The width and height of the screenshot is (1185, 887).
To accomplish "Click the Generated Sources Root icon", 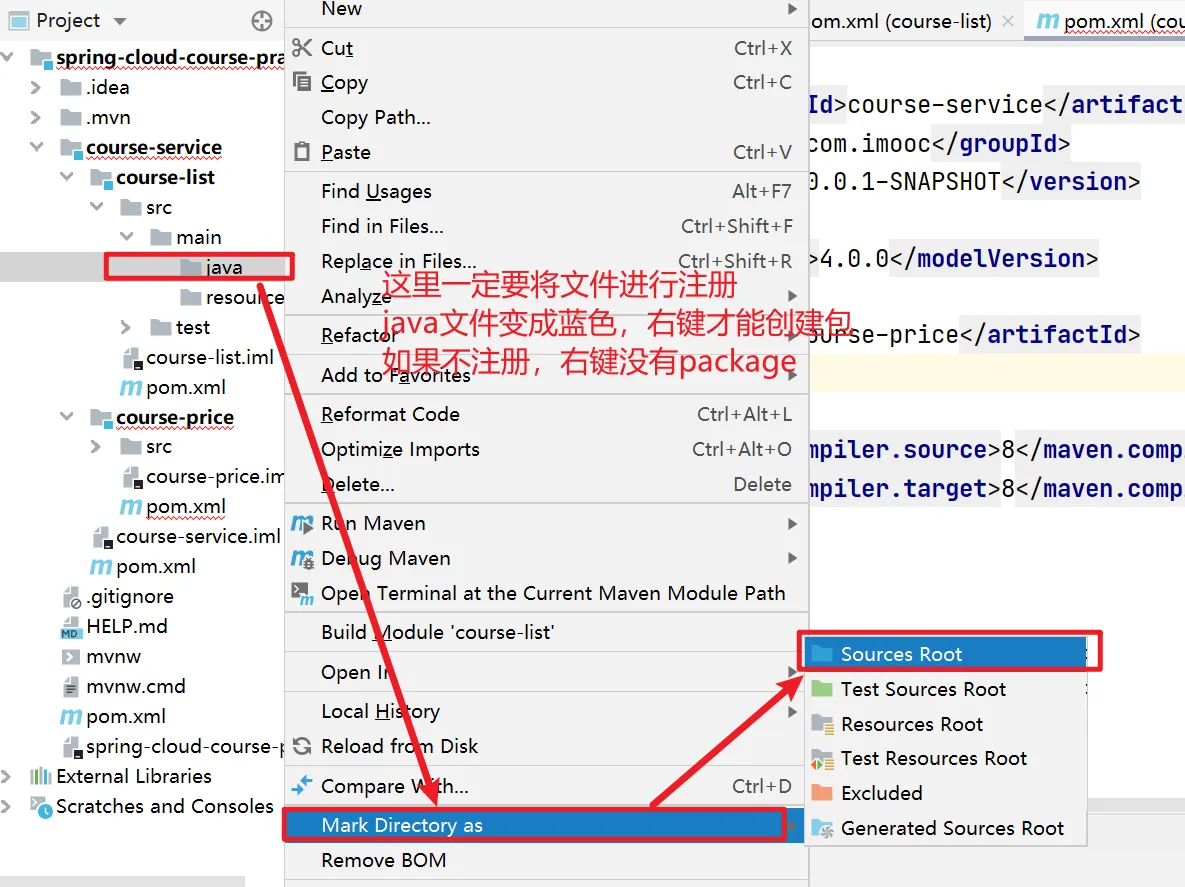I will (x=821, y=828).
